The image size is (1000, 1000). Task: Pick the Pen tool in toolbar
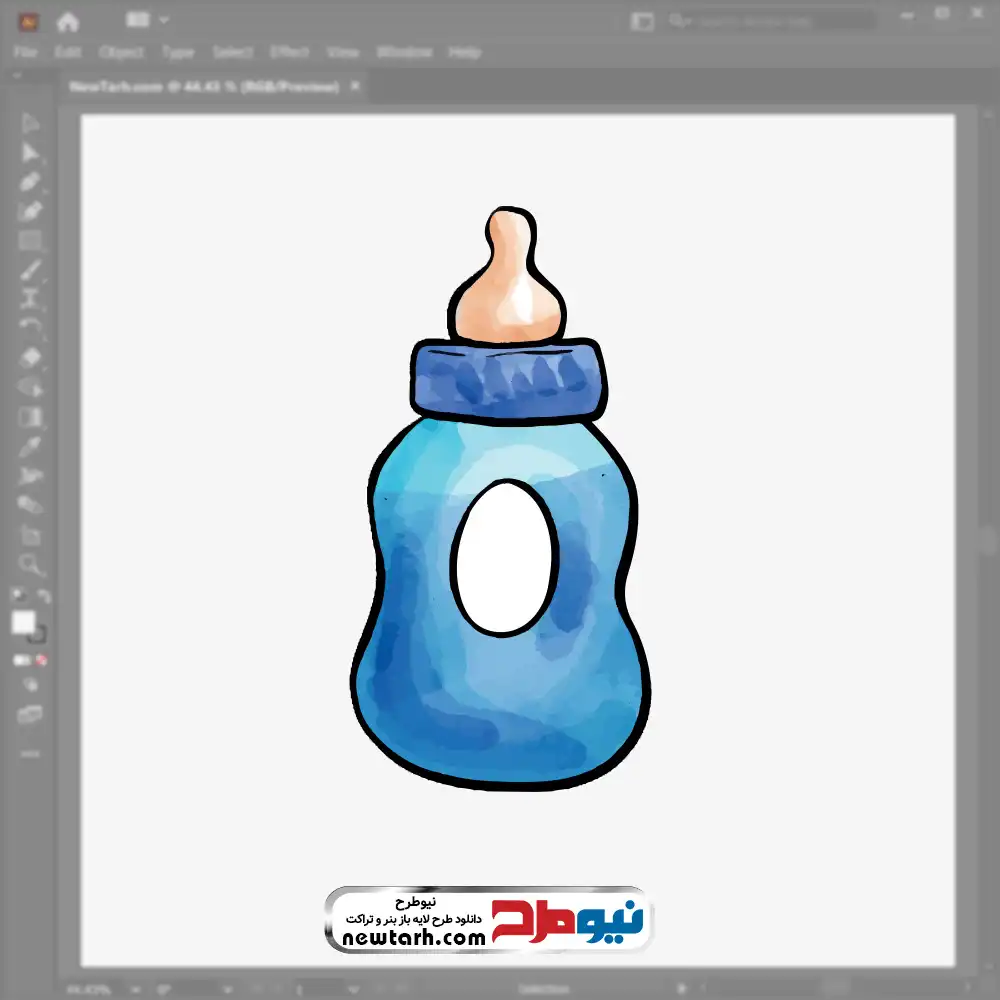tap(30, 182)
